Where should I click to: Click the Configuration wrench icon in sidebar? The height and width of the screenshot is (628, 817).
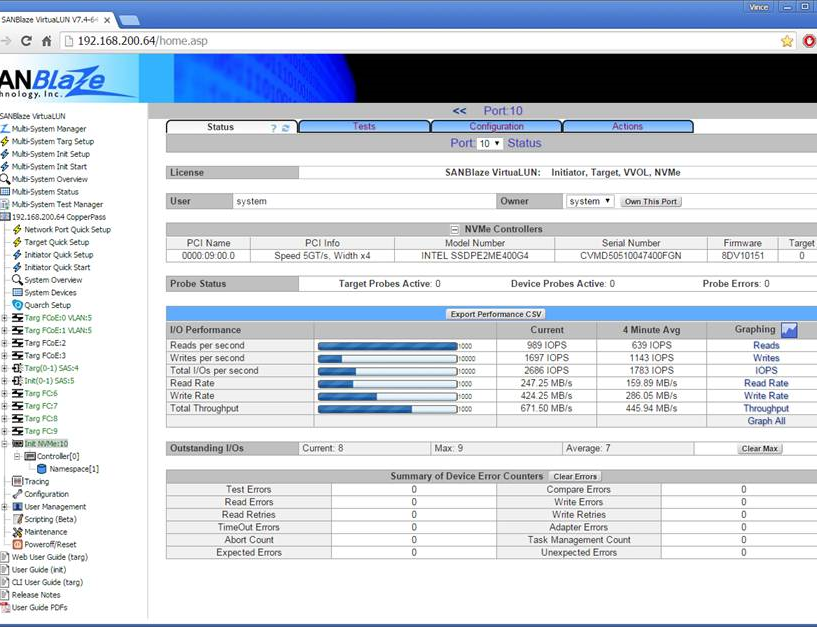pyautogui.click(x=17, y=494)
